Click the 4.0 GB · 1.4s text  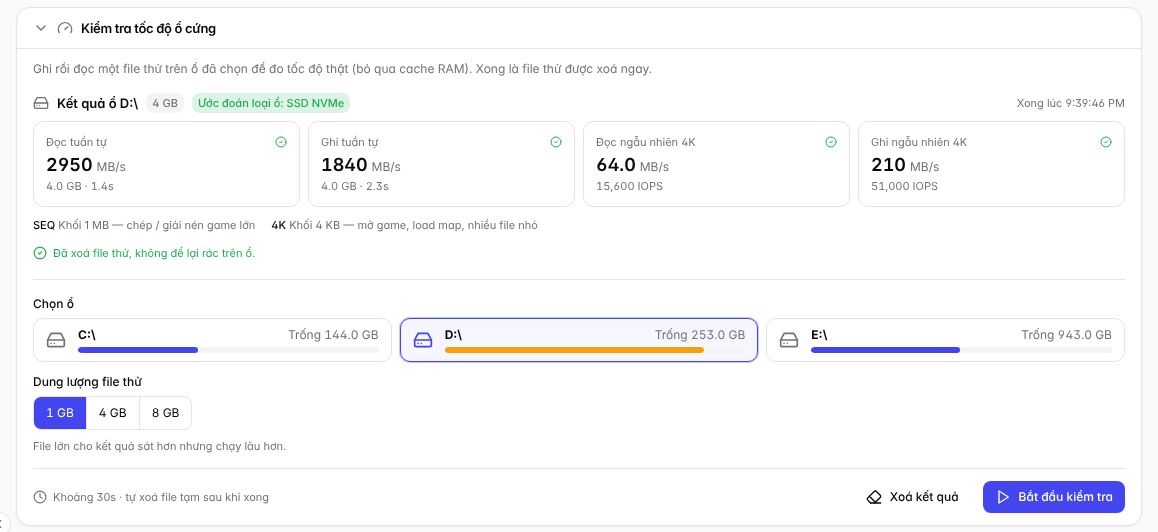[80, 186]
